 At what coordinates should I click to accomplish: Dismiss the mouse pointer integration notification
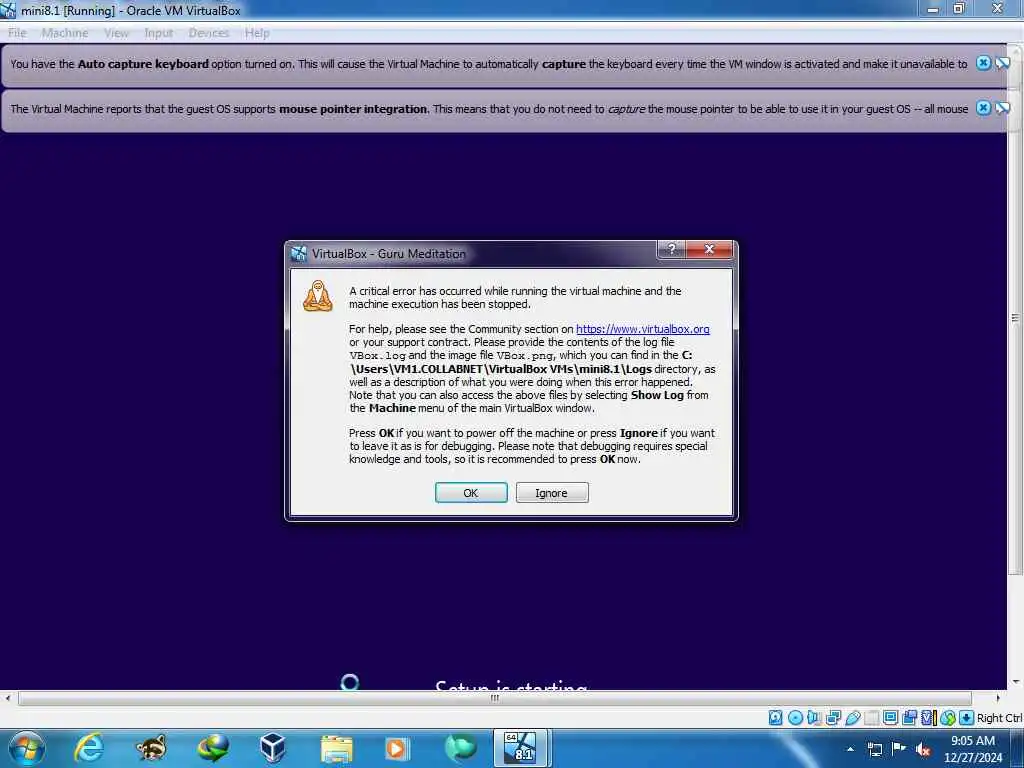pos(984,108)
